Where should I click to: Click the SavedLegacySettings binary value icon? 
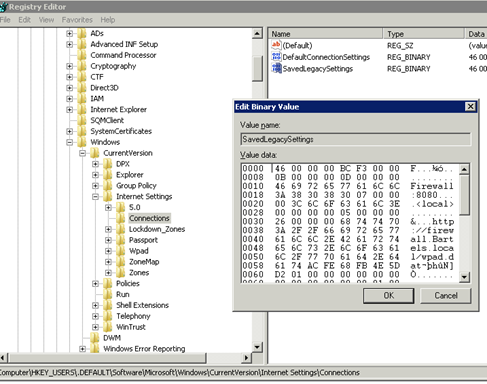[276, 68]
